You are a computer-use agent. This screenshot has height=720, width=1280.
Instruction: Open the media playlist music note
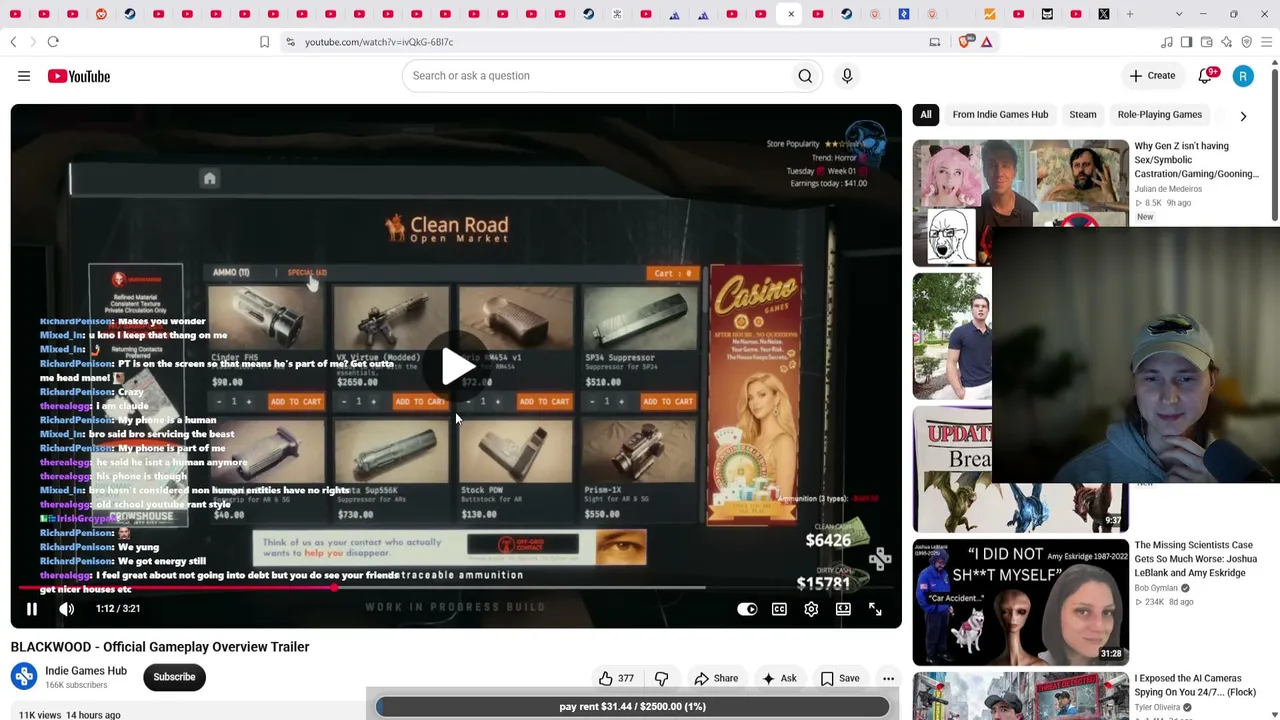1166,42
